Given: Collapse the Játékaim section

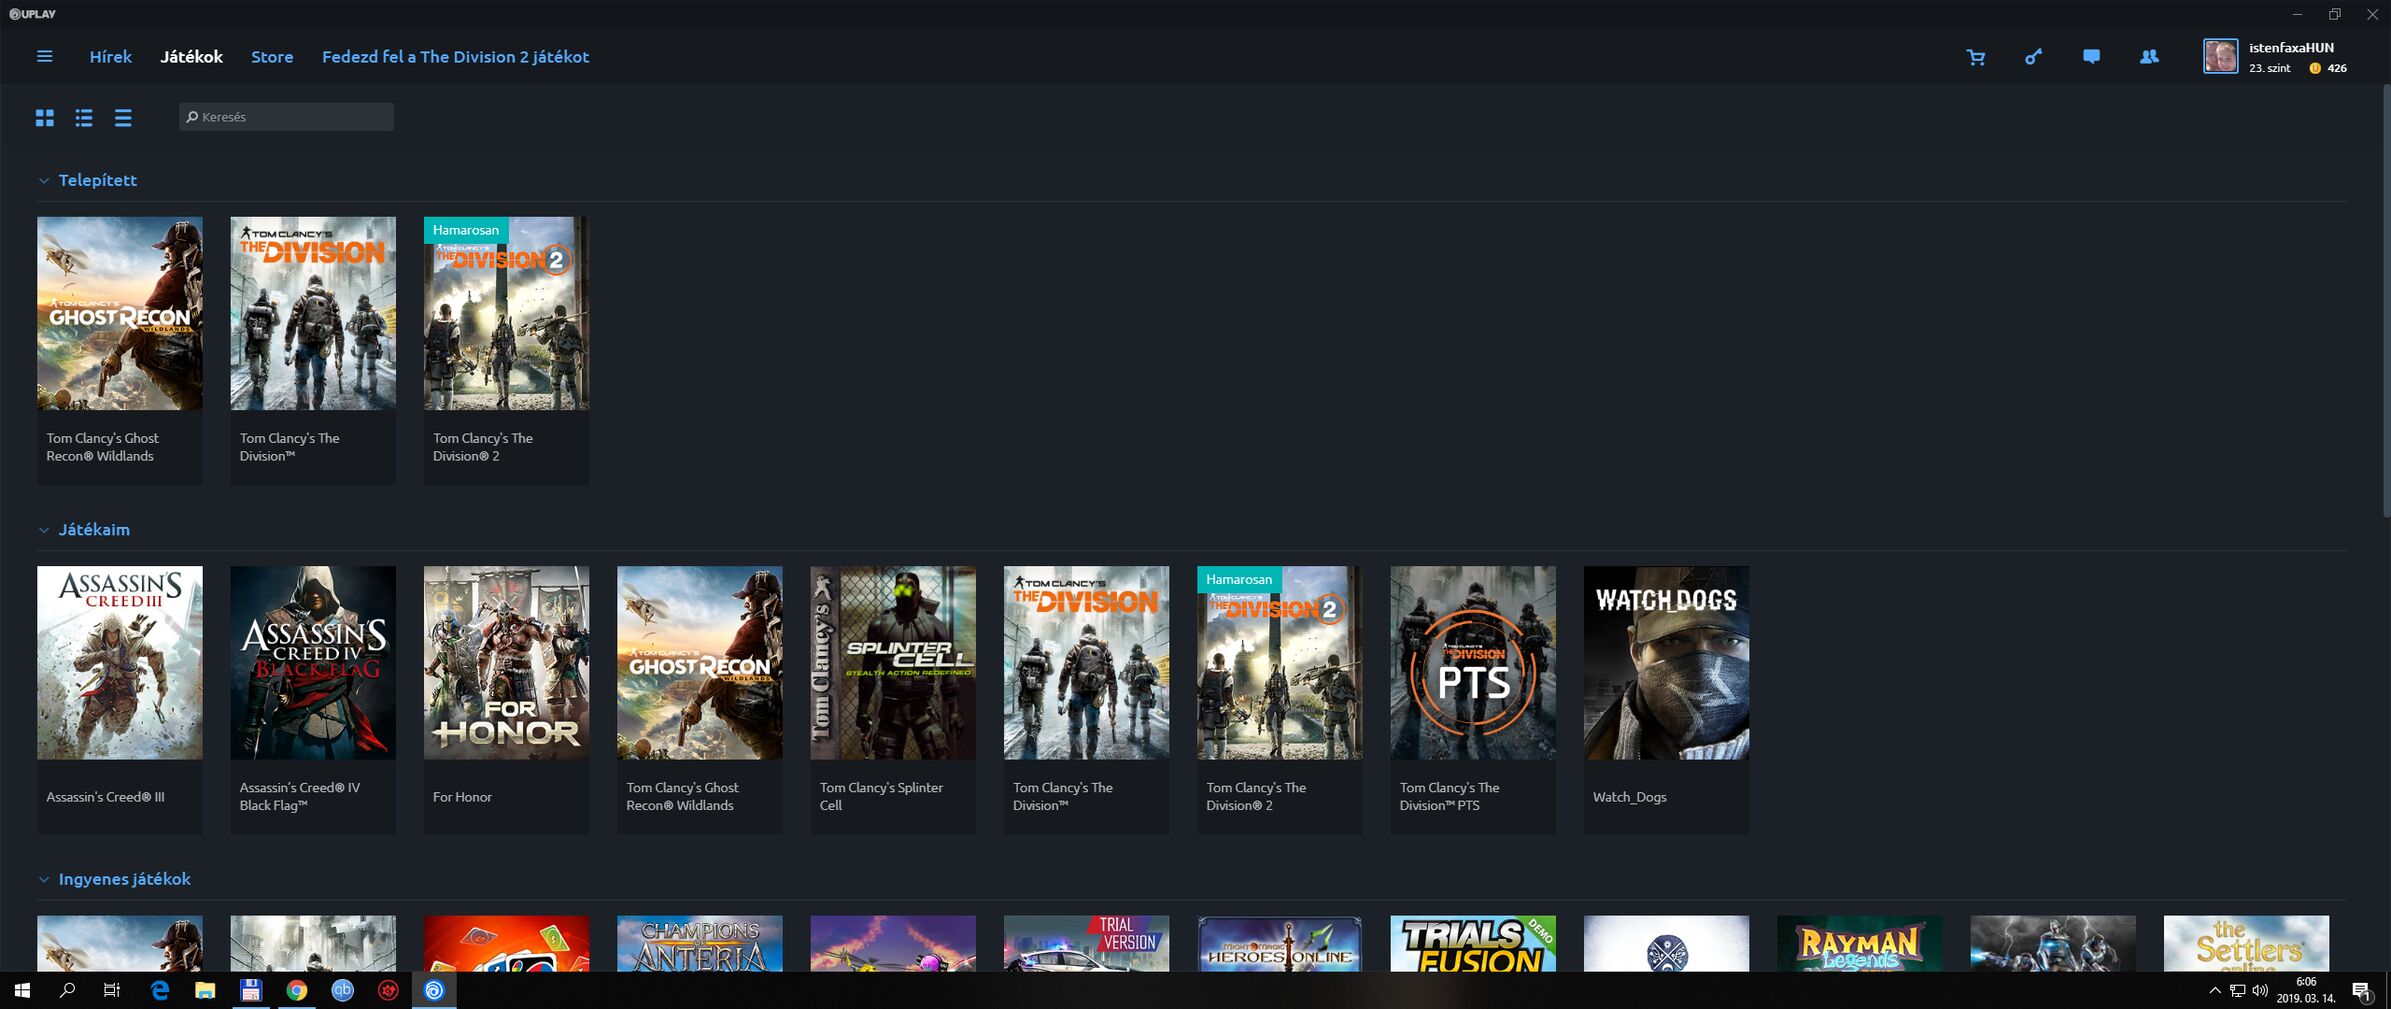Looking at the screenshot, I should tap(43, 530).
